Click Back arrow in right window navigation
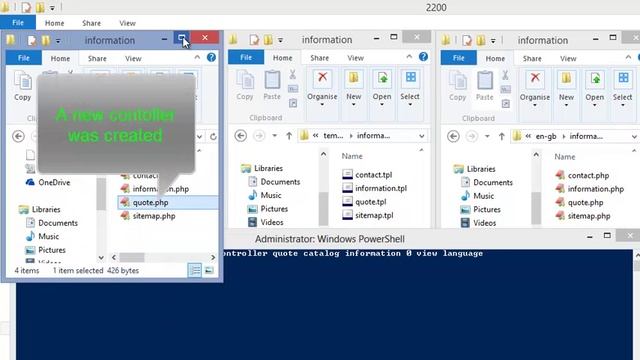This screenshot has width=640, height=360. tap(453, 136)
